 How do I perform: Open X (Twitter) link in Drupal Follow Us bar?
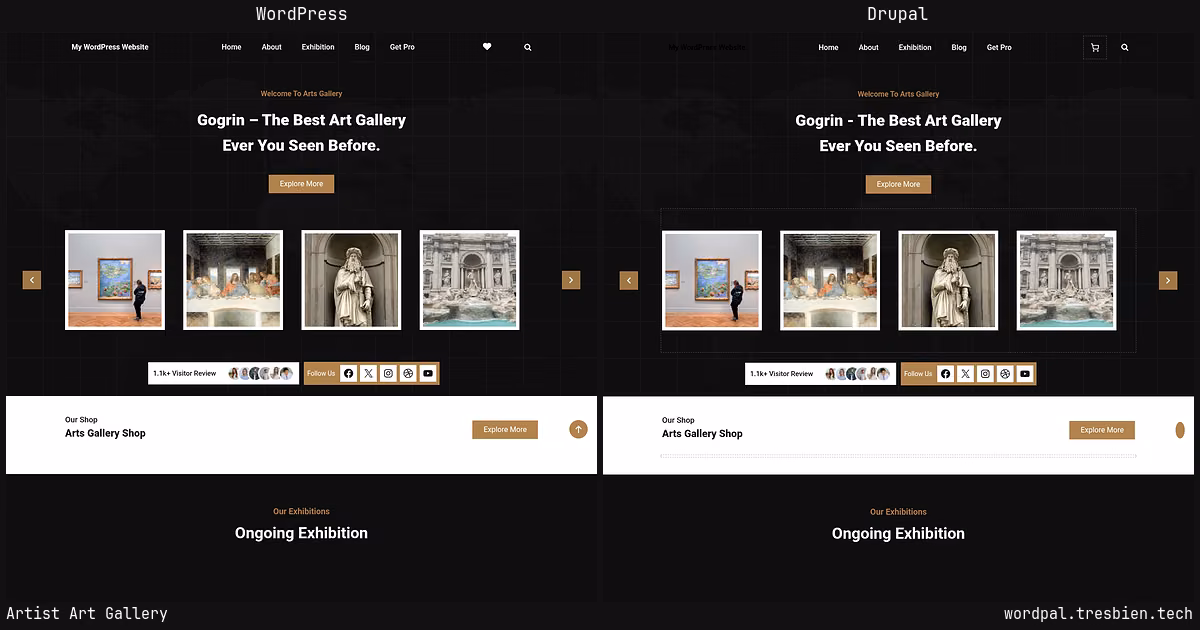(965, 374)
